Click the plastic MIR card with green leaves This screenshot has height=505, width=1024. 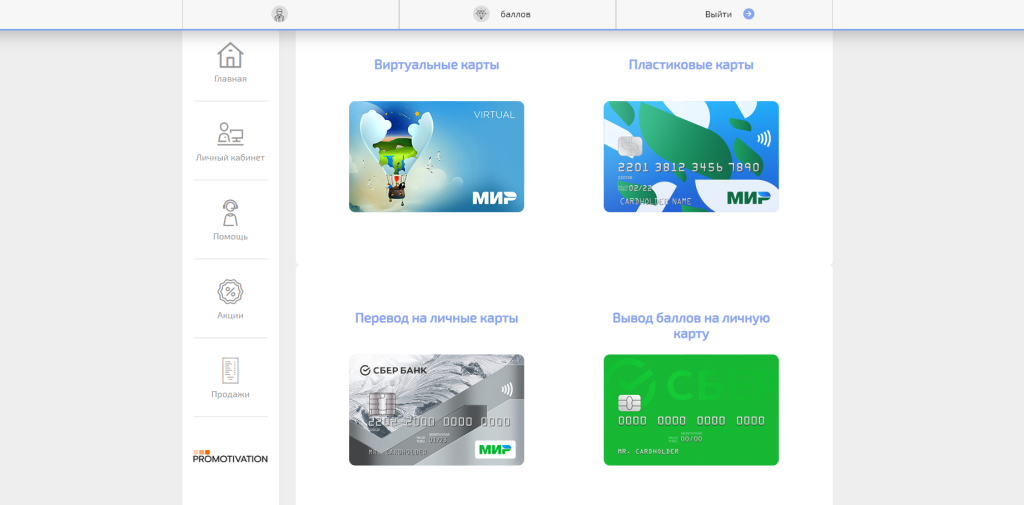(x=691, y=156)
